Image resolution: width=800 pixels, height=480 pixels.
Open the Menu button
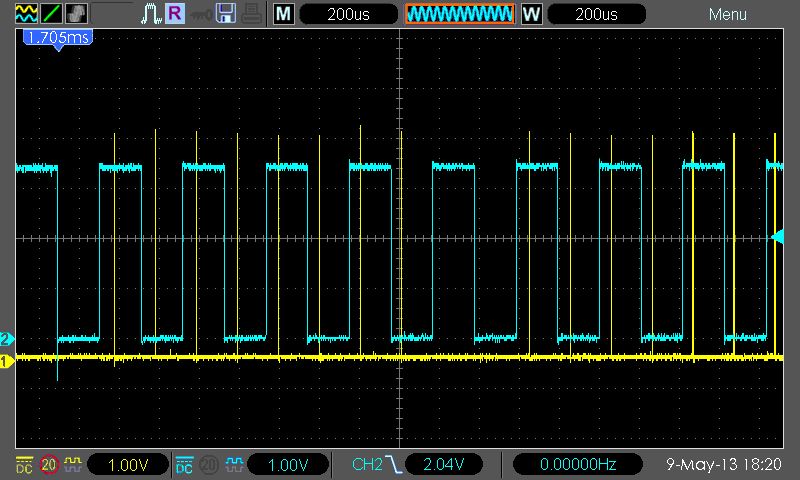tap(728, 14)
